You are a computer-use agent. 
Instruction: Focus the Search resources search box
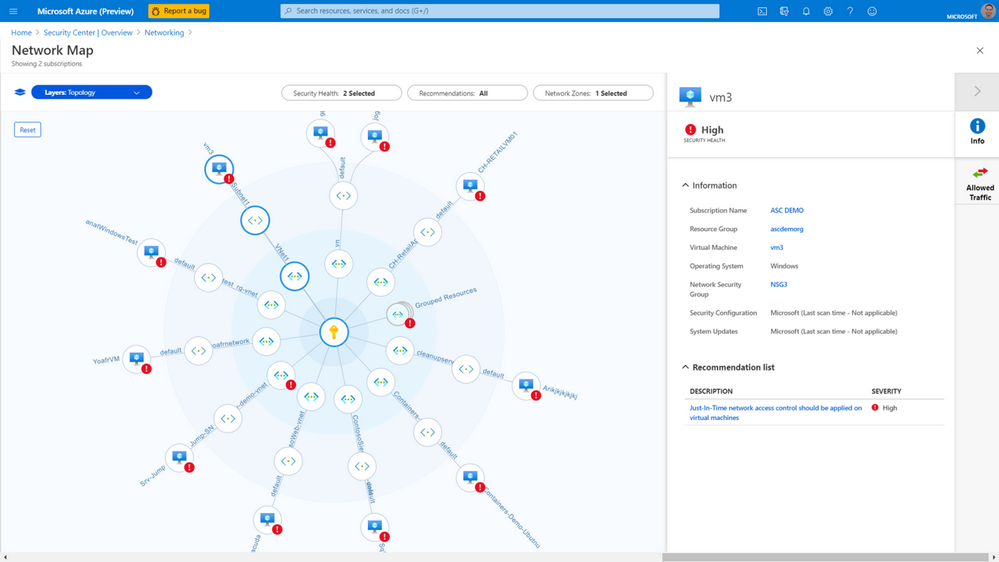[500, 11]
